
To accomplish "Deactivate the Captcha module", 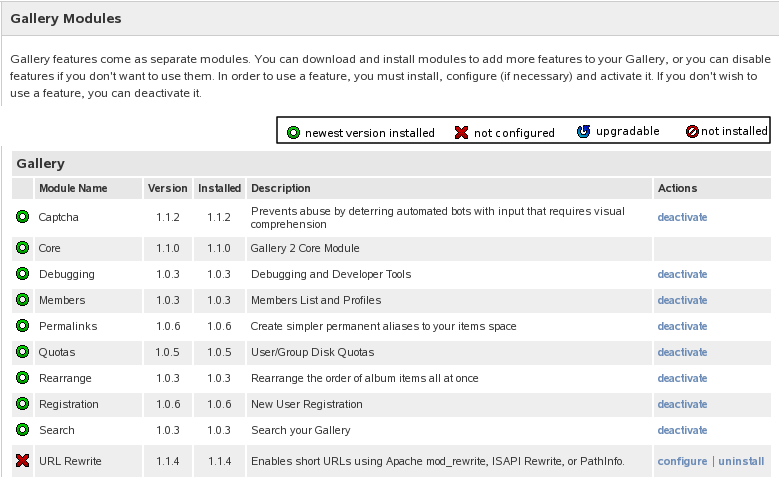I will (x=682, y=217).
